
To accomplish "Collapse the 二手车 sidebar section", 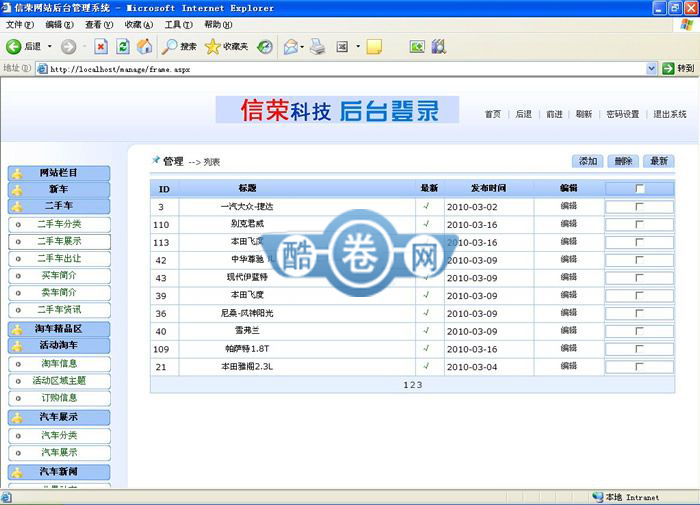I will pos(59,206).
